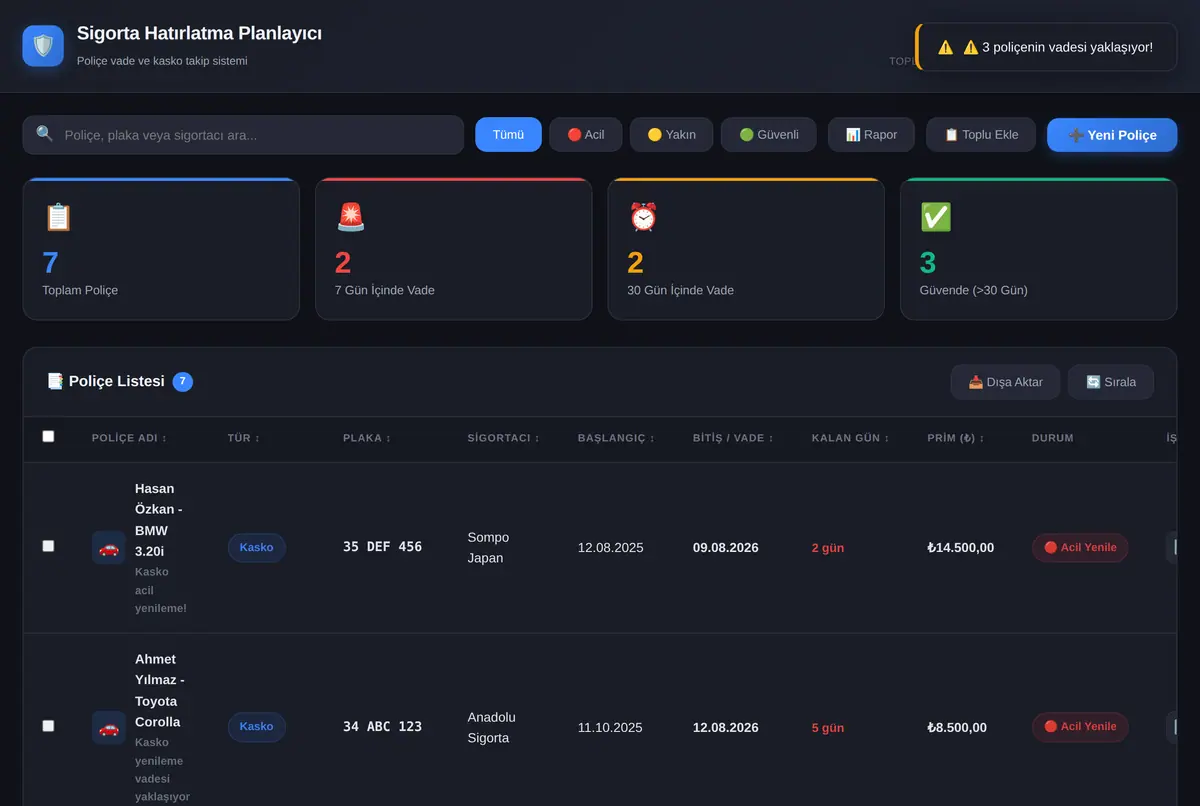Click car icon beside Hasan Özkan policy
Image resolution: width=1200 pixels, height=806 pixels.
tap(109, 547)
